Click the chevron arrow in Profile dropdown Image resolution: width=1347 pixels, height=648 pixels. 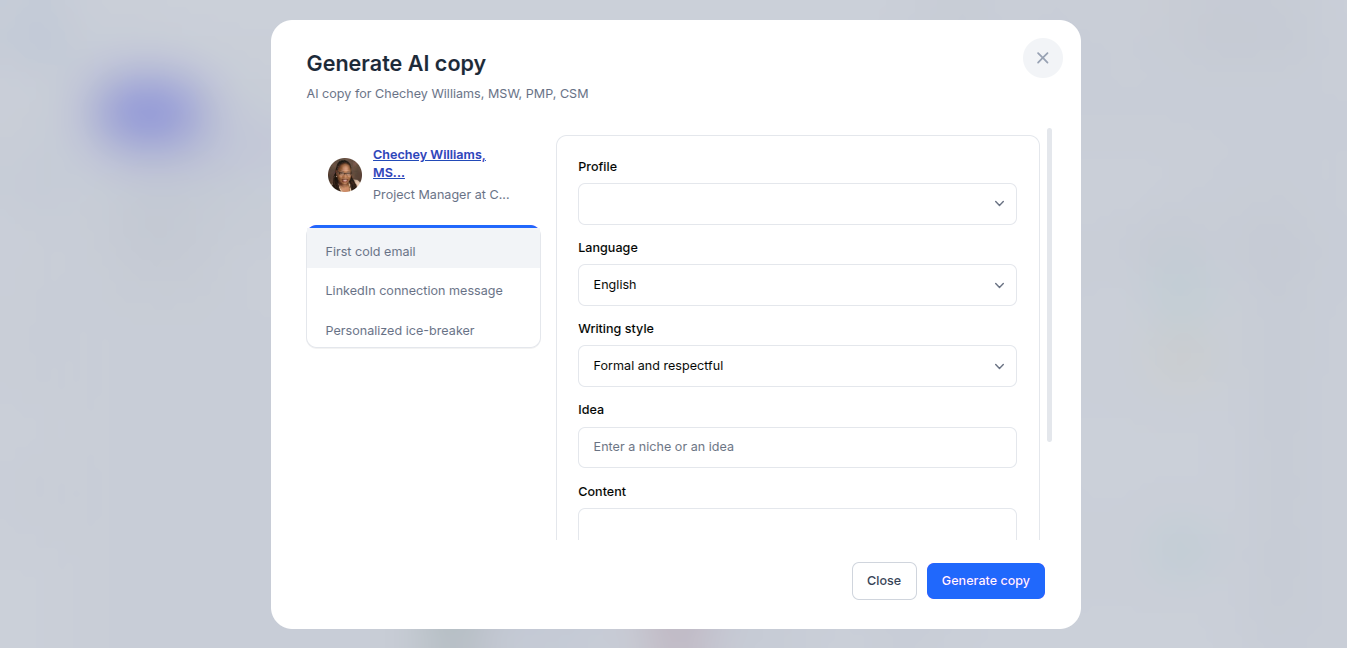coord(999,204)
